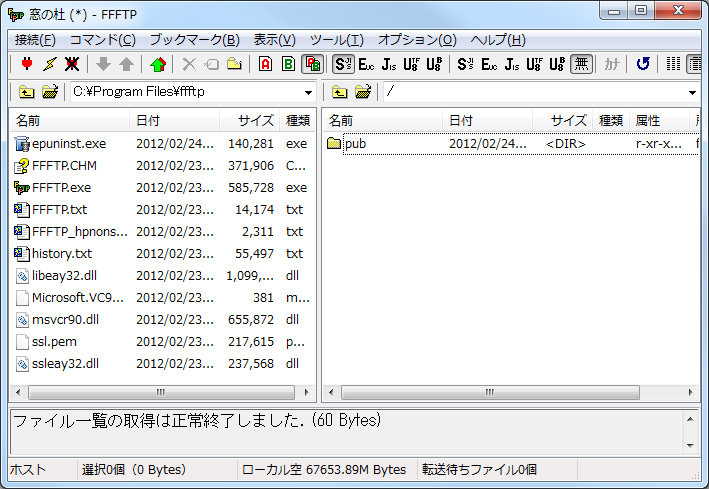Open the コマンド(C) menu

(103, 40)
